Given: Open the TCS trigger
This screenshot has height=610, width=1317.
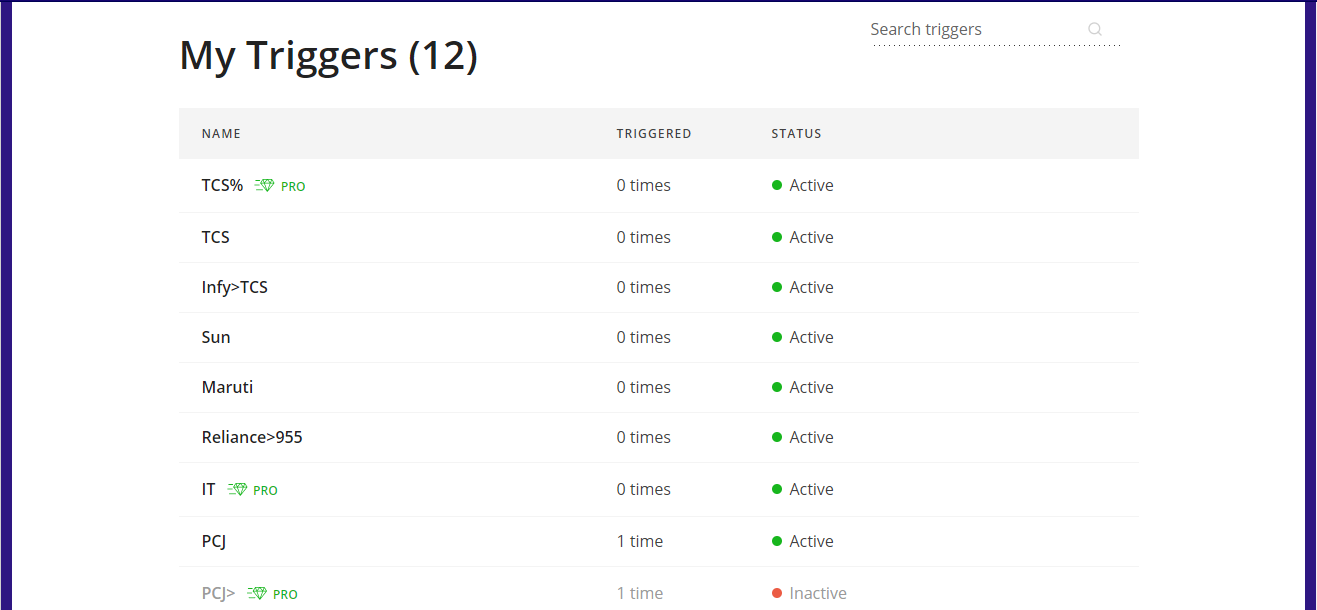Looking at the screenshot, I should [216, 237].
